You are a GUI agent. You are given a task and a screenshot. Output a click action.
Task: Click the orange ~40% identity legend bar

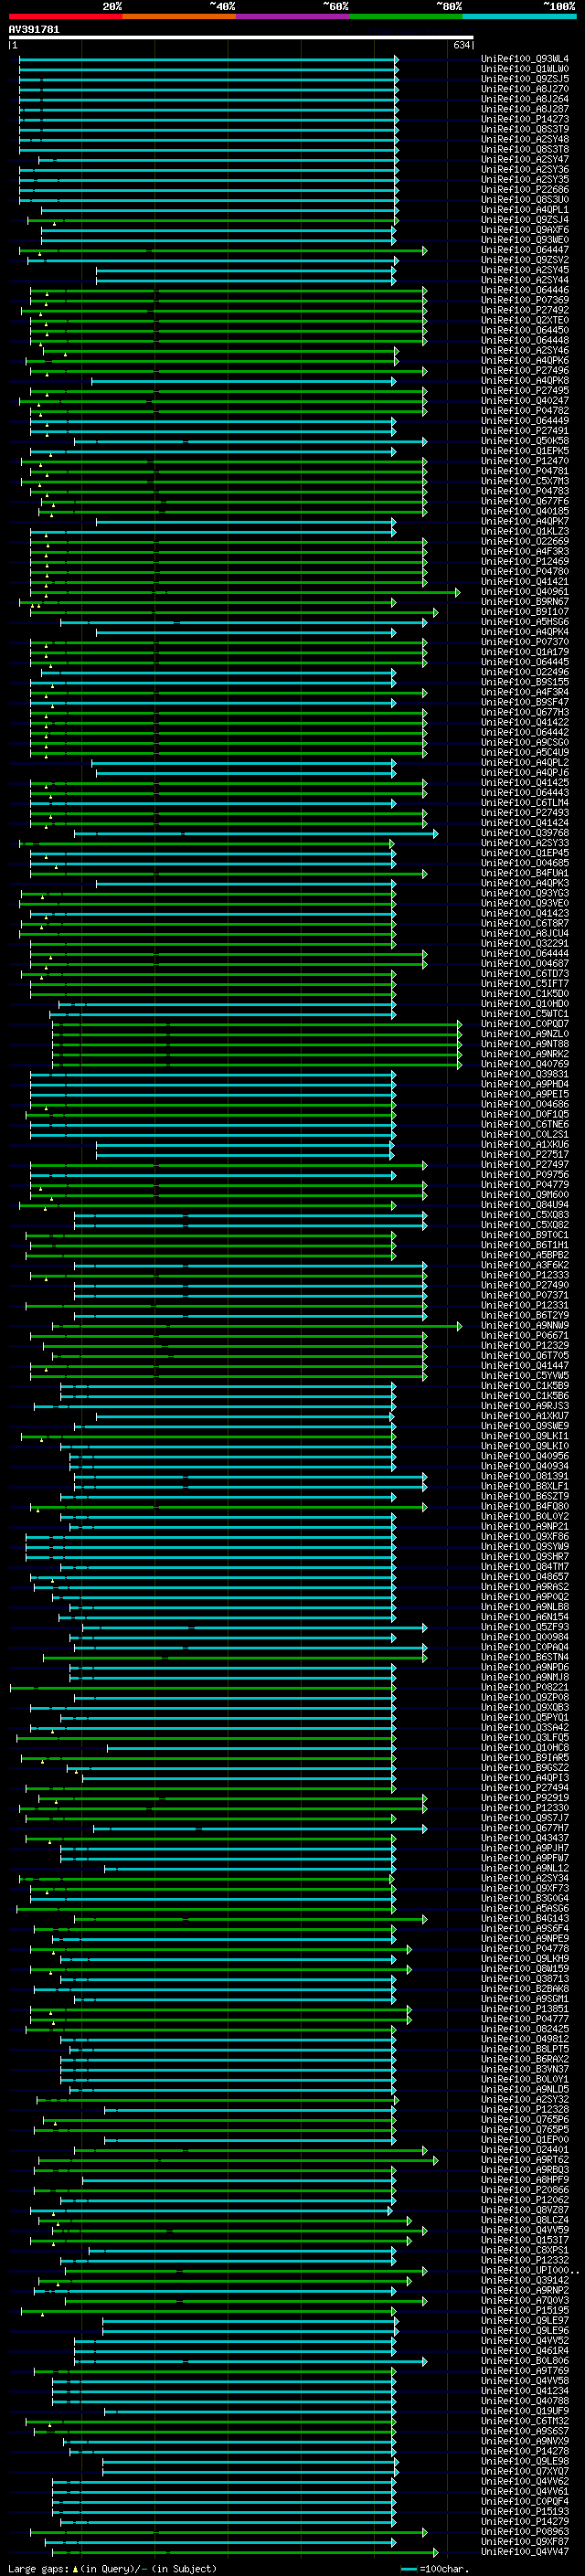179,17
